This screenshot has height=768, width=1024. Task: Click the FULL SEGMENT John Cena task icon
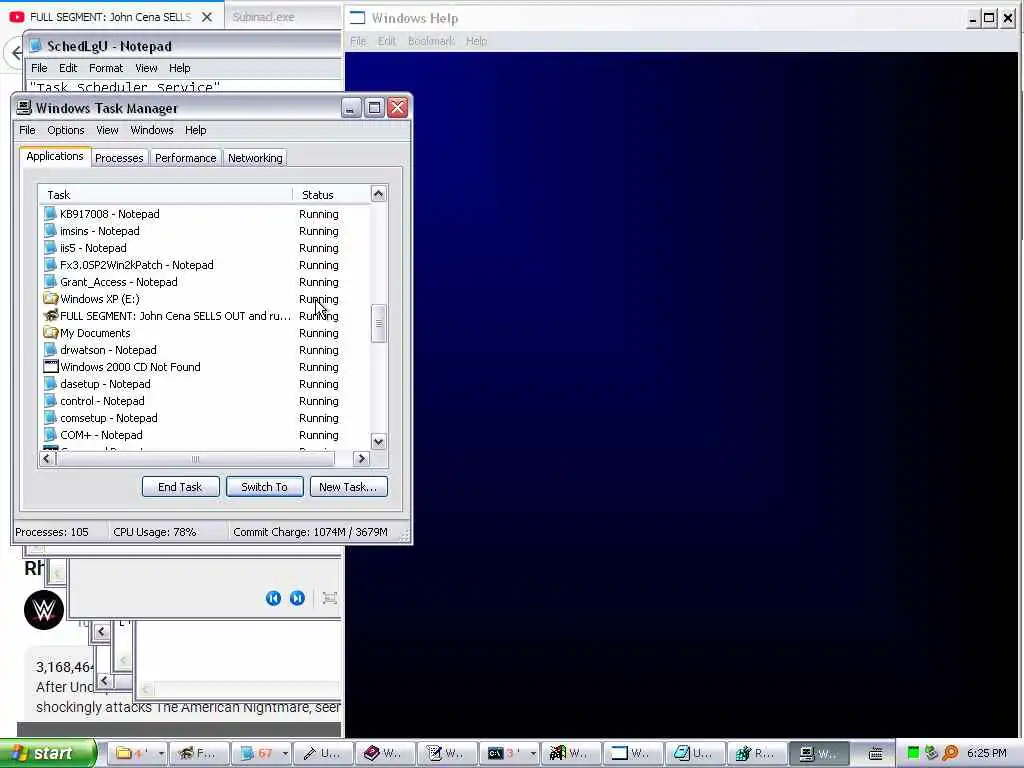click(50, 316)
